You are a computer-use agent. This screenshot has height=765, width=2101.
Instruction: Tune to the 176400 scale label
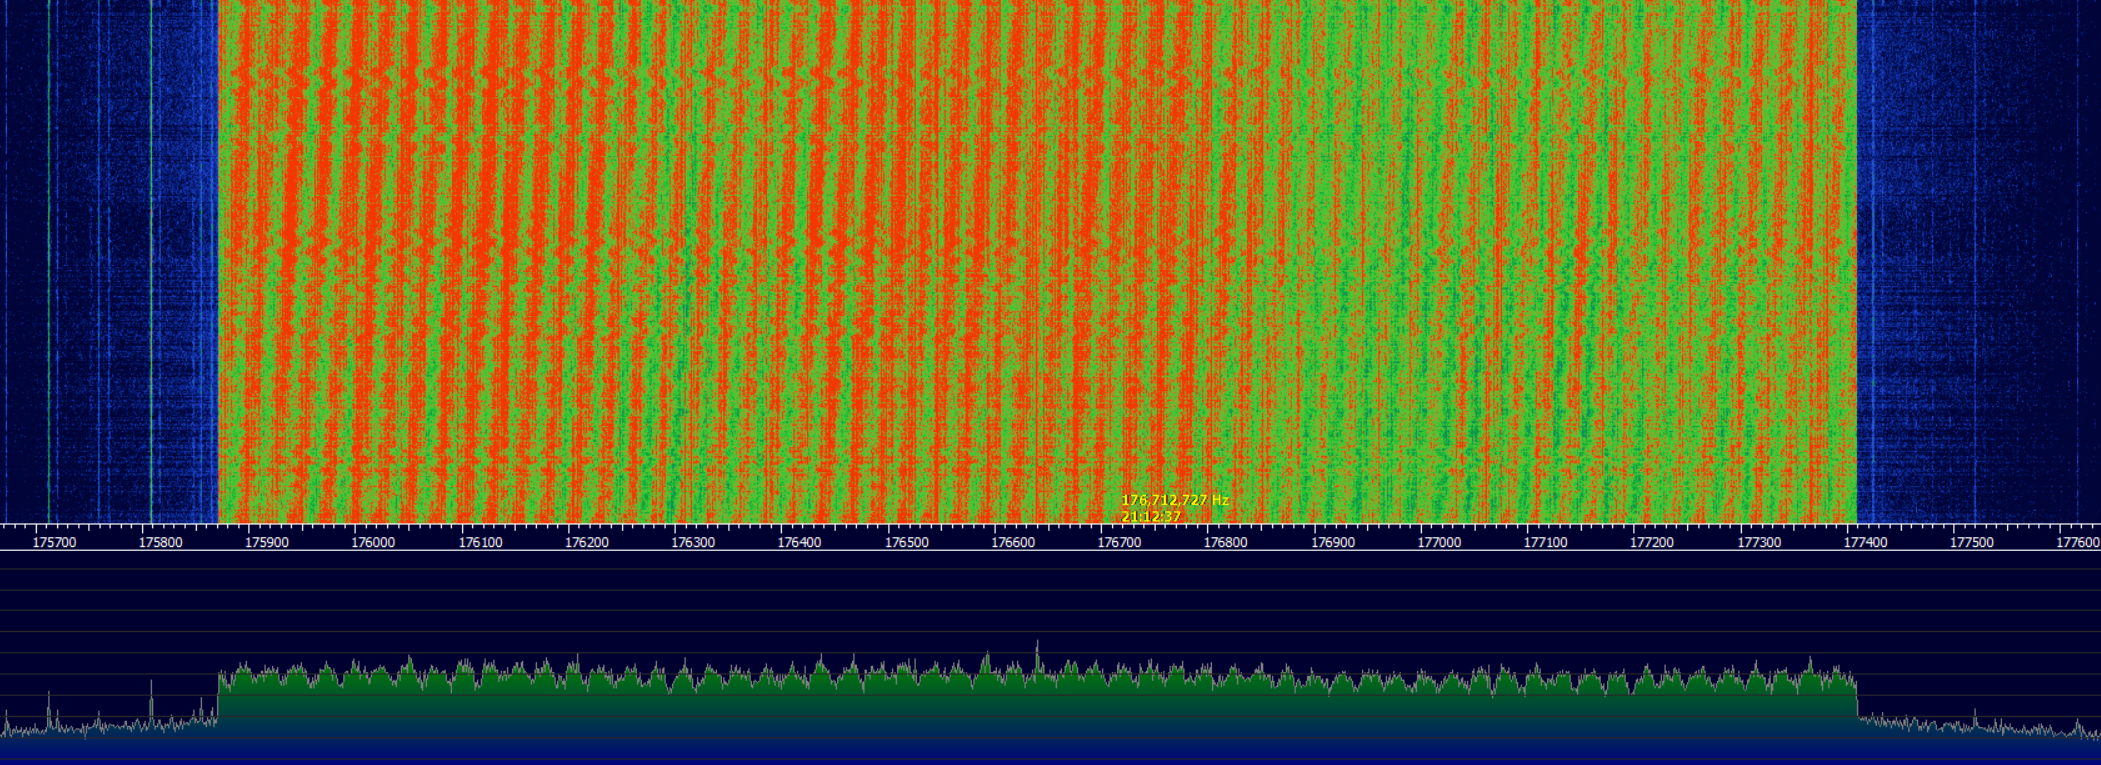tap(800, 542)
